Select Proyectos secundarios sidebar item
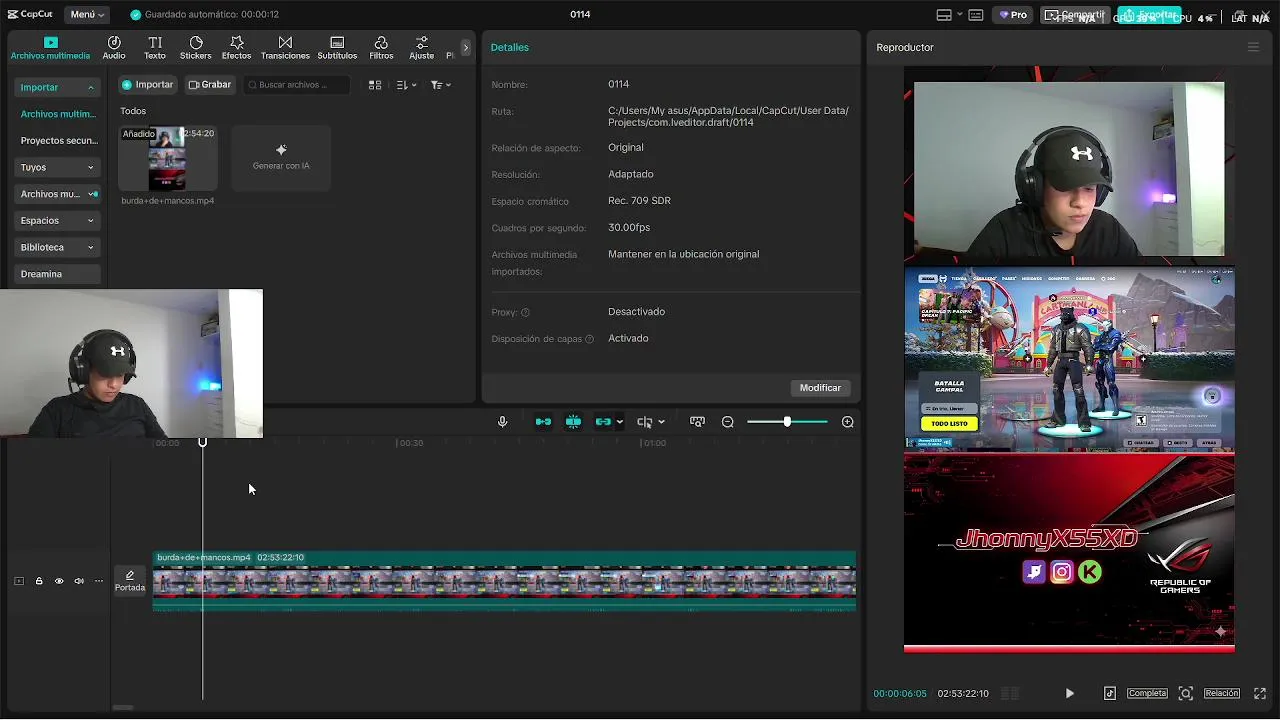The height and width of the screenshot is (720, 1280). [x=57, y=141]
